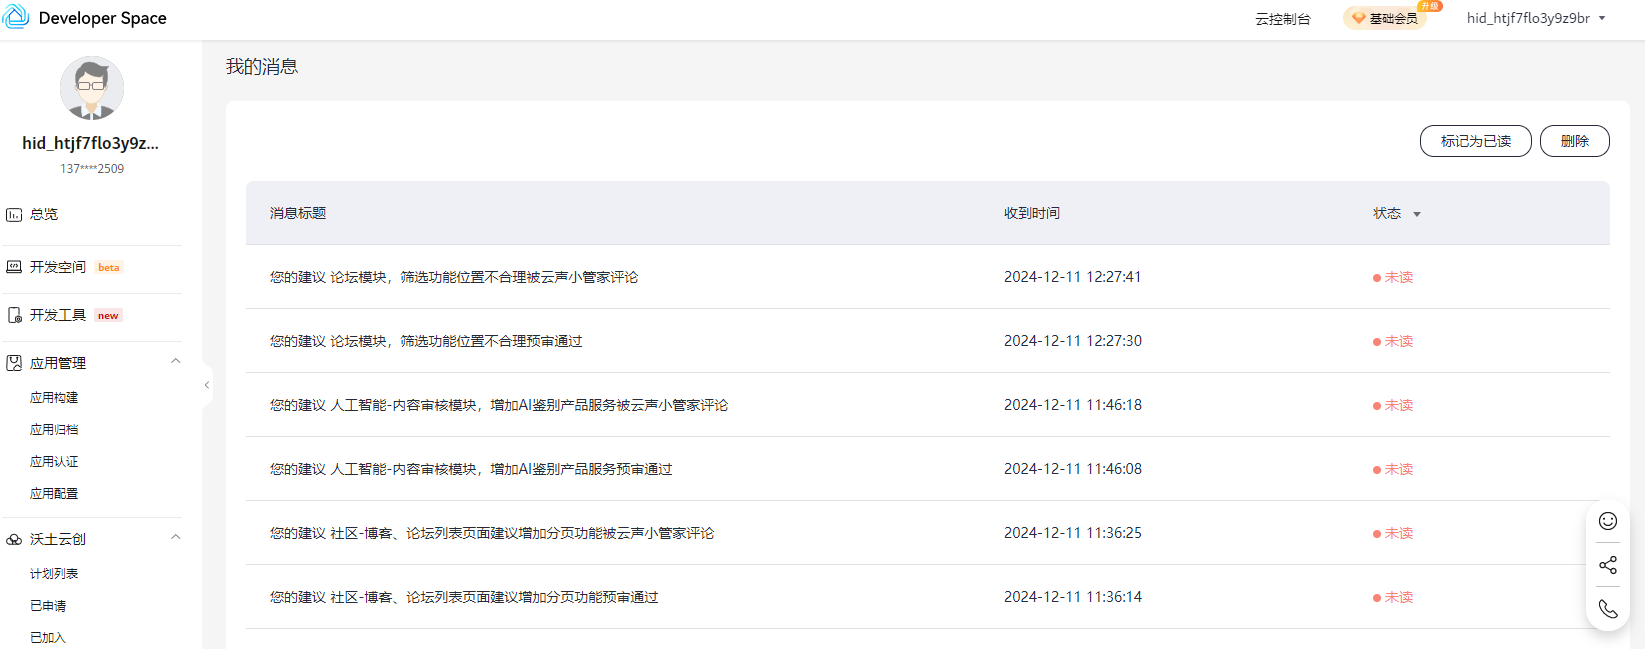Select 计划列表 menu item
The width and height of the screenshot is (1645, 649).
[54, 574]
